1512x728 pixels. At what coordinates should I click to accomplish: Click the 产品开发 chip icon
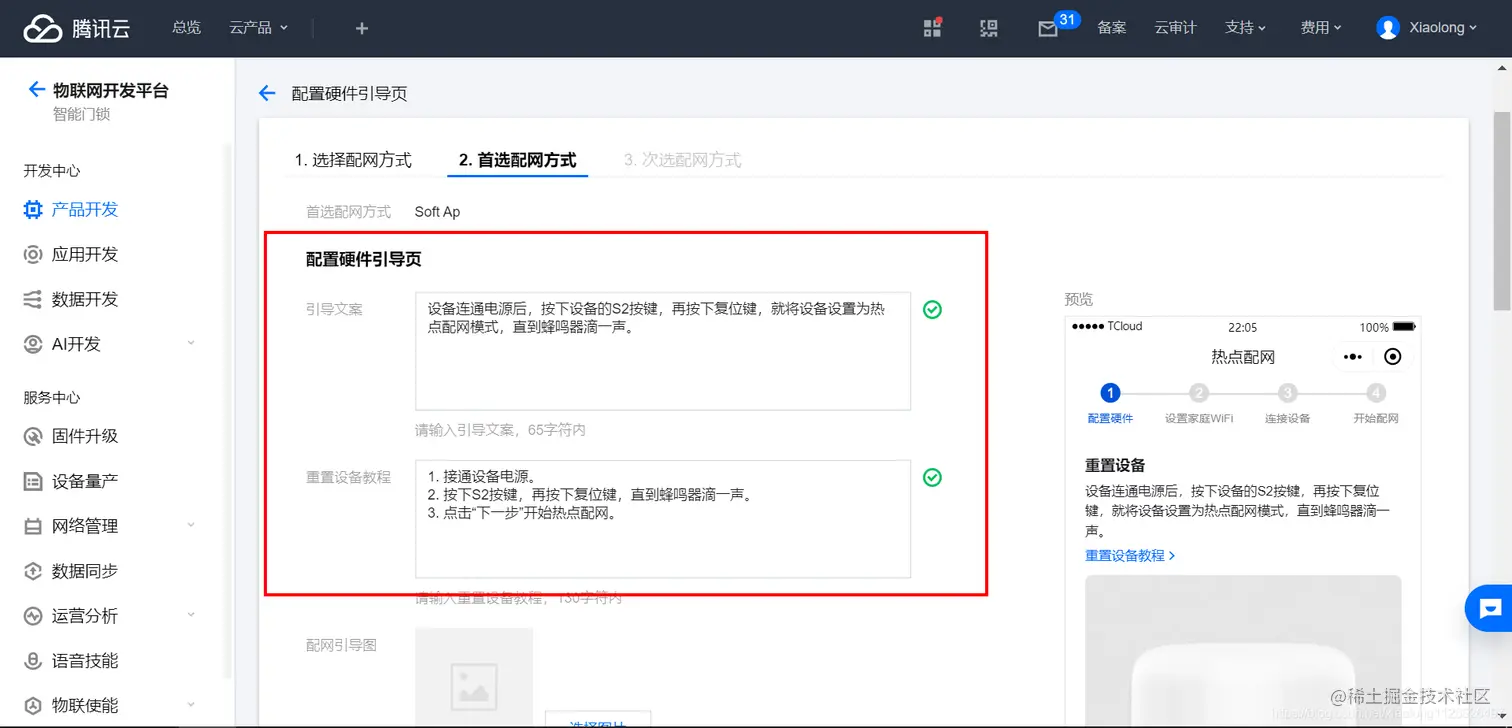tap(33, 209)
